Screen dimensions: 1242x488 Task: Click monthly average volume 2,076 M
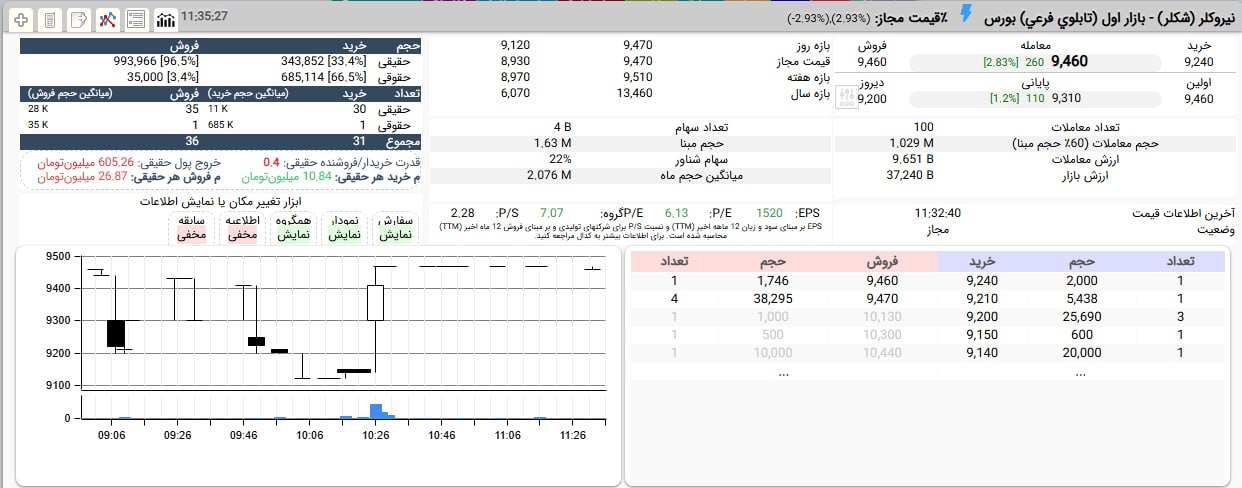[x=549, y=175]
